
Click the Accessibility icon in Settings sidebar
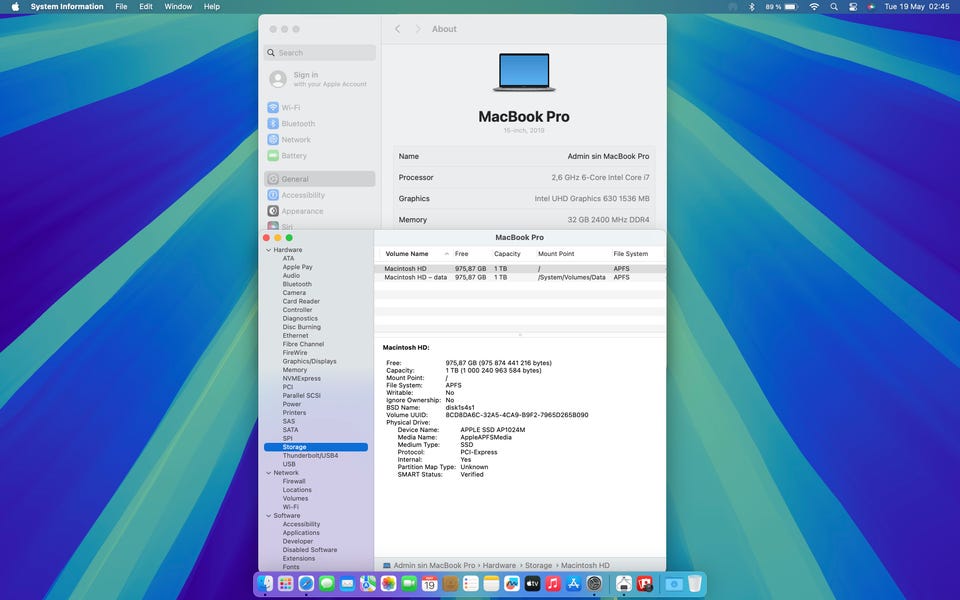pyautogui.click(x=273, y=195)
